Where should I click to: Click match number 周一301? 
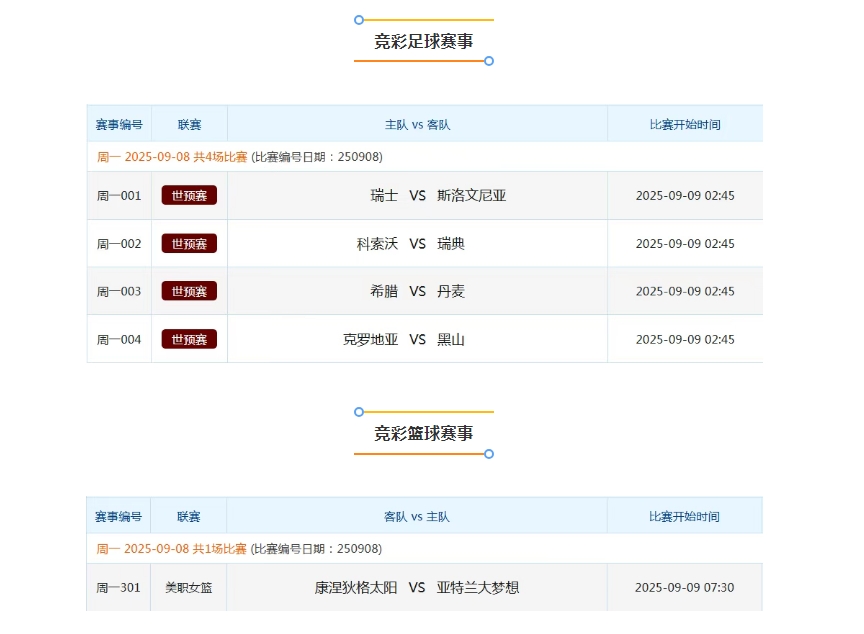(x=119, y=588)
